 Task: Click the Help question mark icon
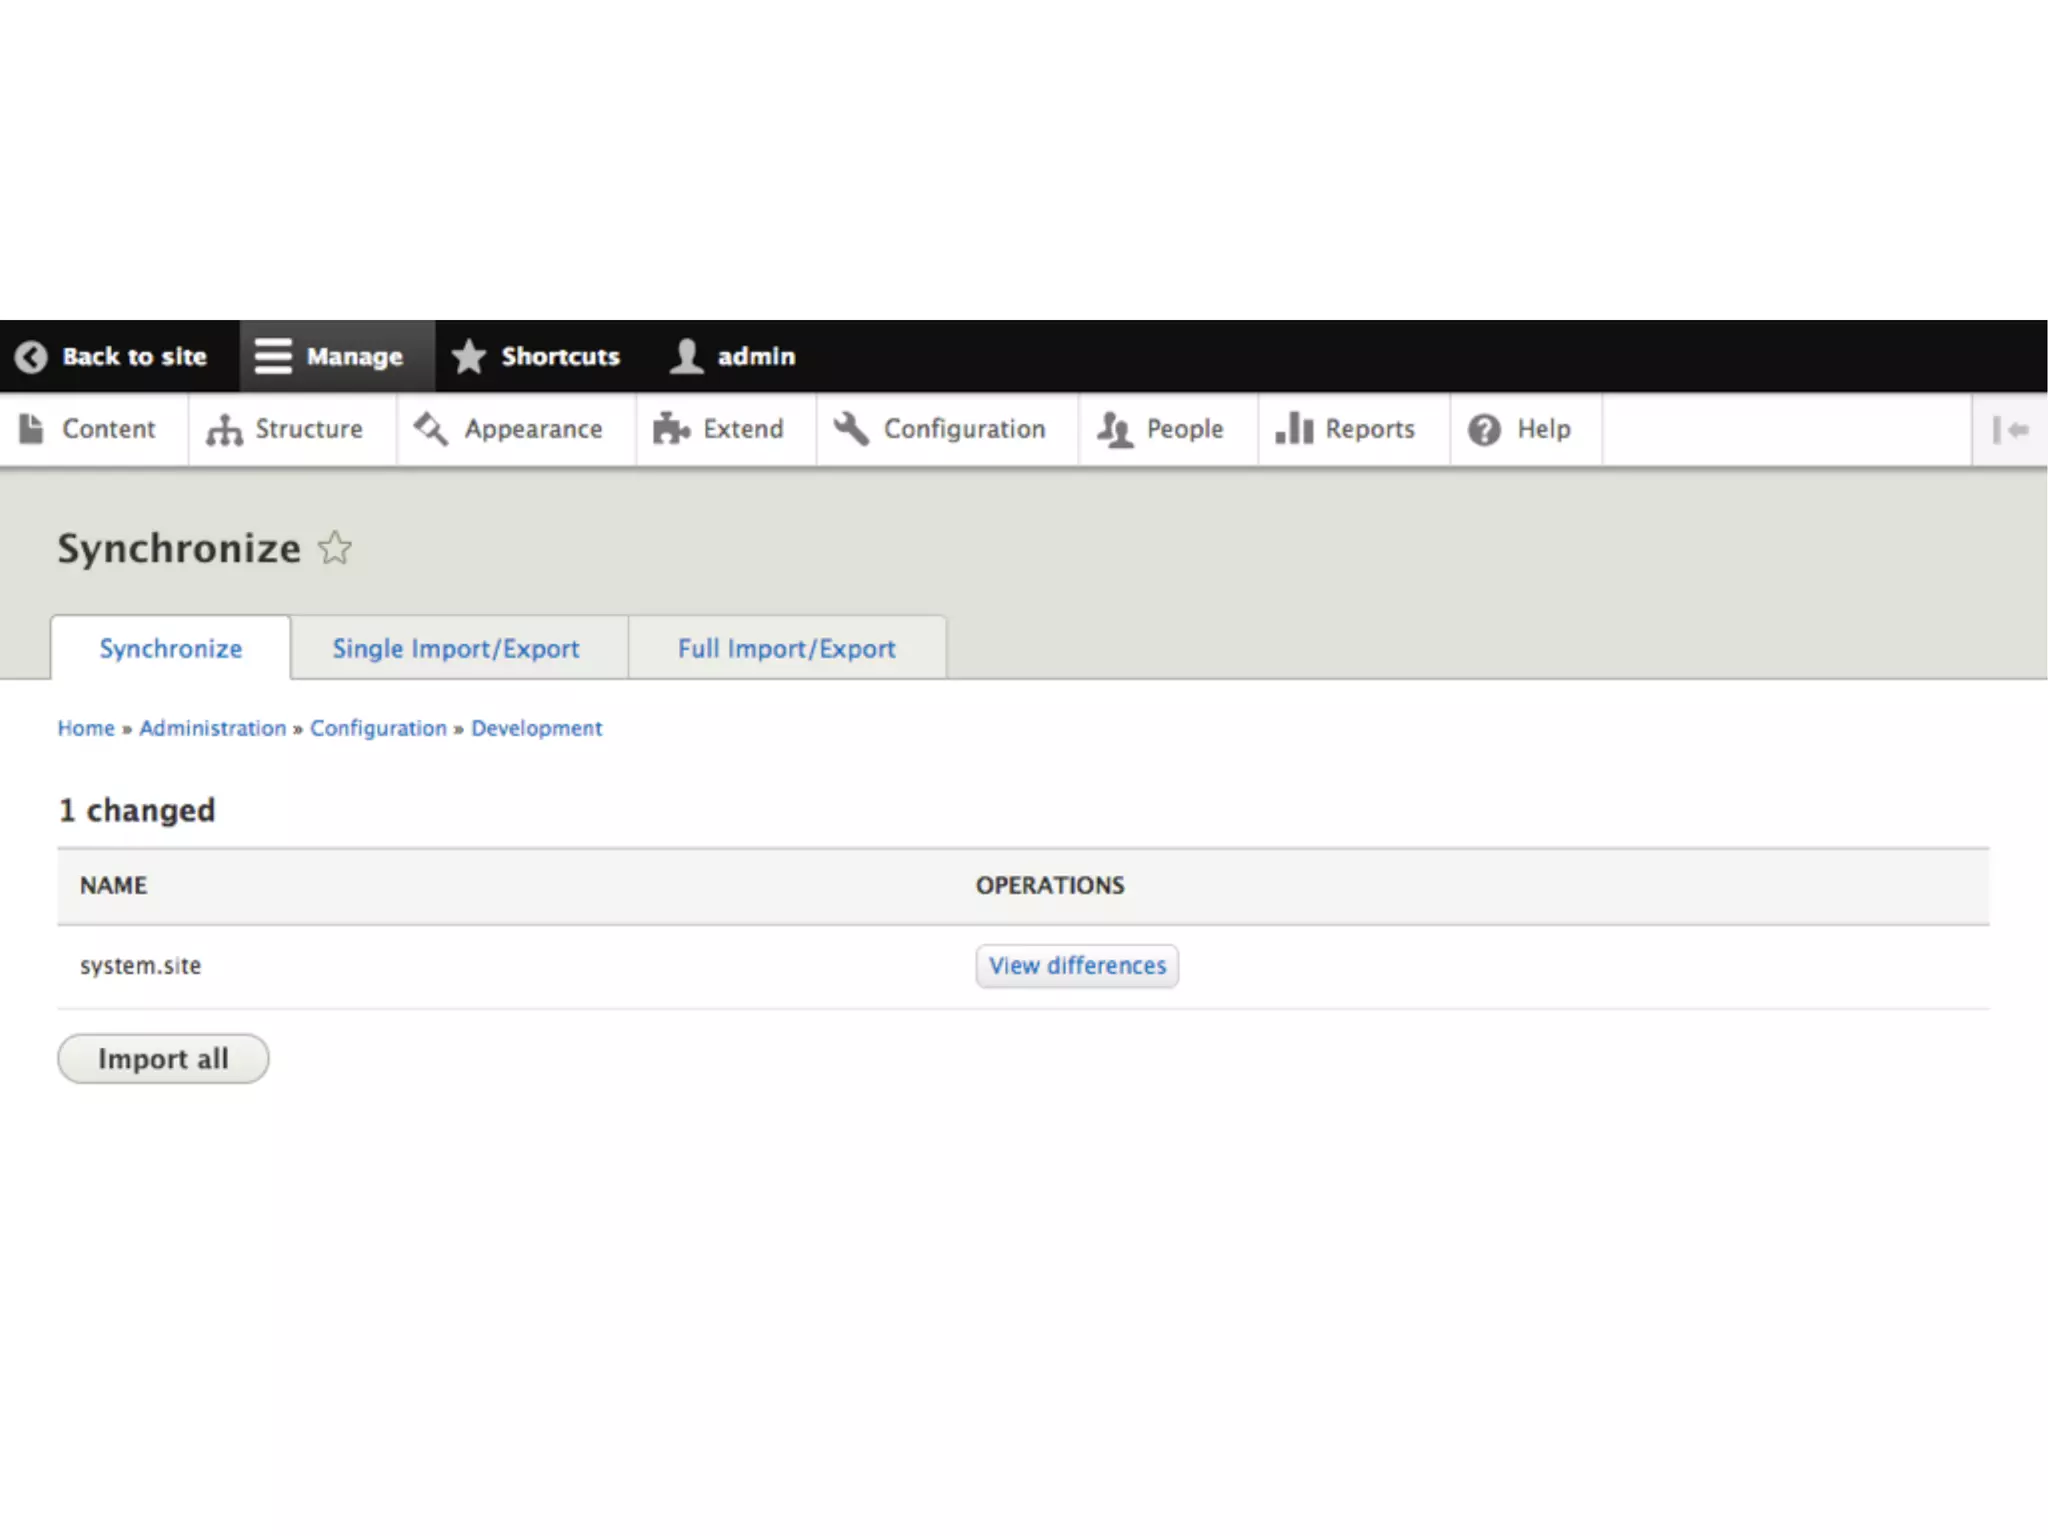tap(1484, 430)
